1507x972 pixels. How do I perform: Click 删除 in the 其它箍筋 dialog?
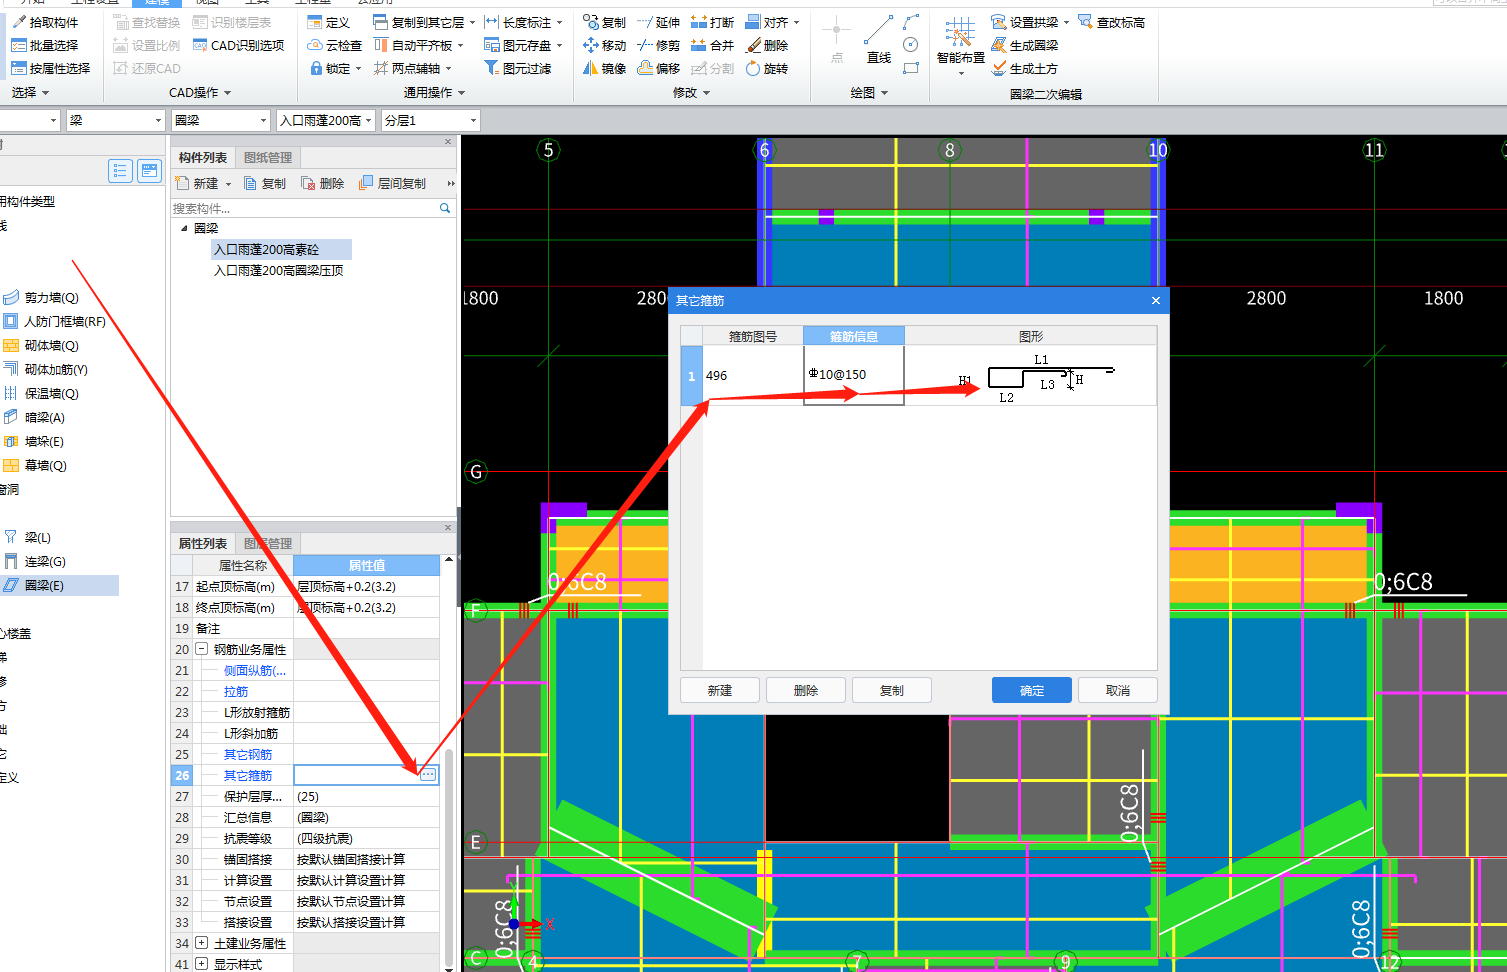tap(806, 690)
